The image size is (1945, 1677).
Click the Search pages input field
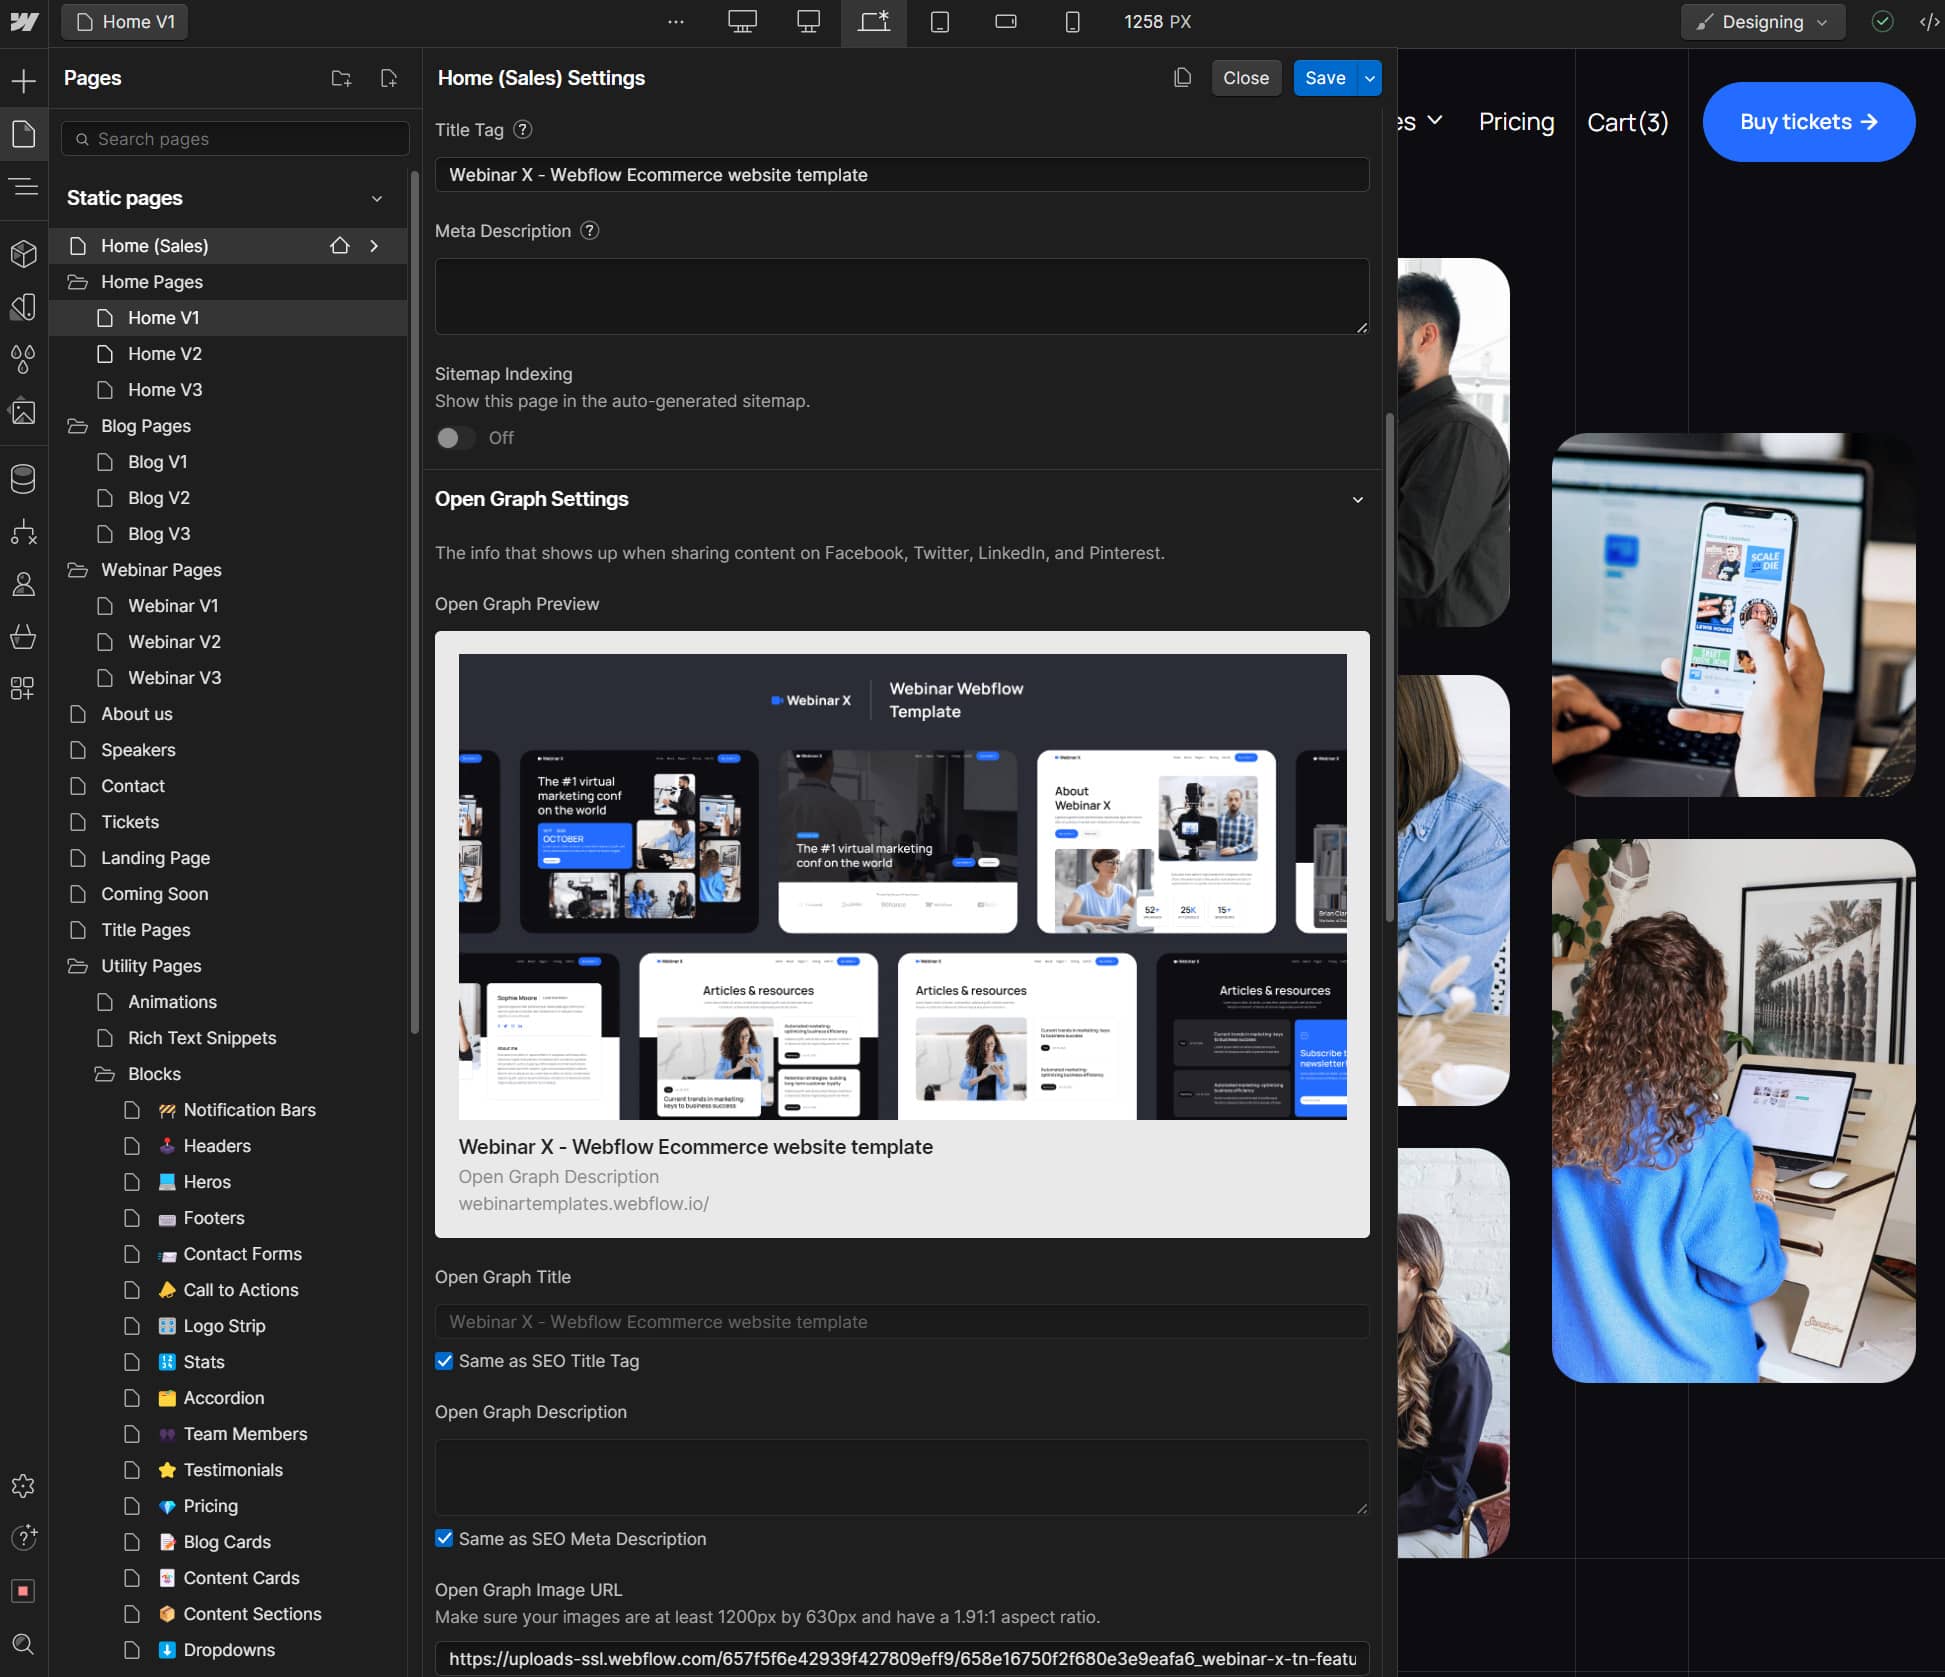pos(235,138)
